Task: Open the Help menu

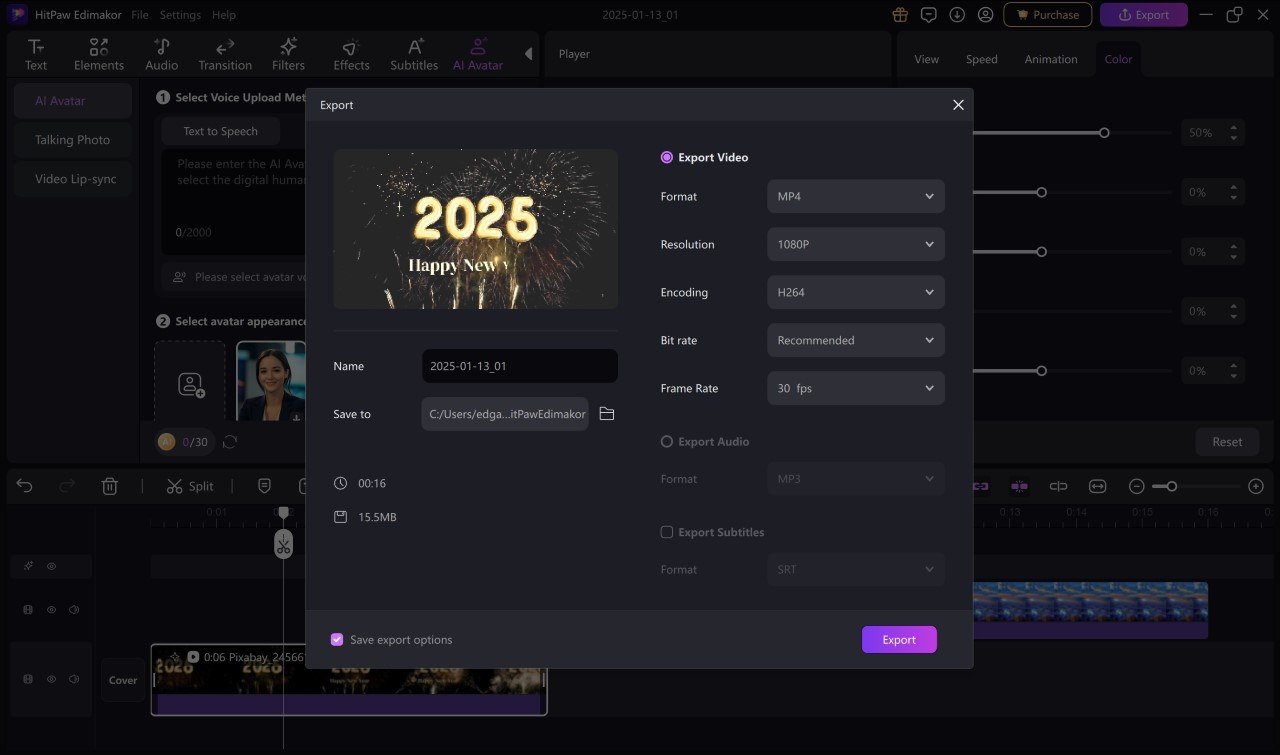Action: (224, 15)
